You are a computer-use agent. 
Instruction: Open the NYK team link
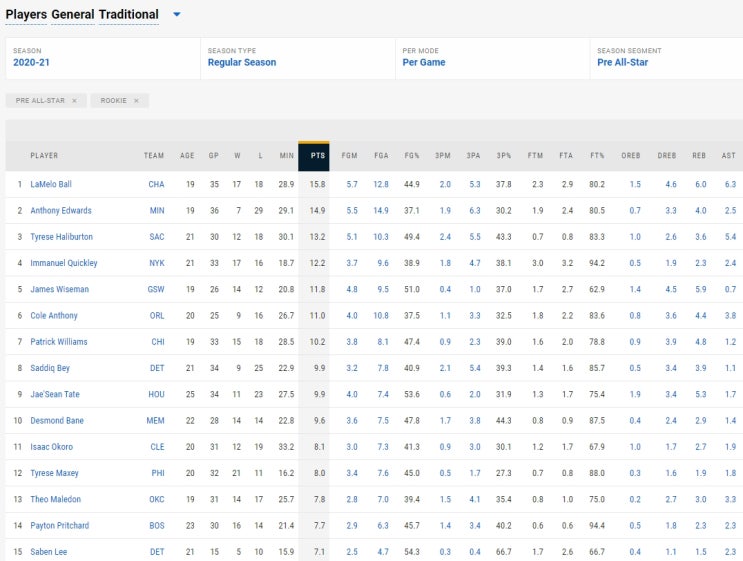(157, 263)
